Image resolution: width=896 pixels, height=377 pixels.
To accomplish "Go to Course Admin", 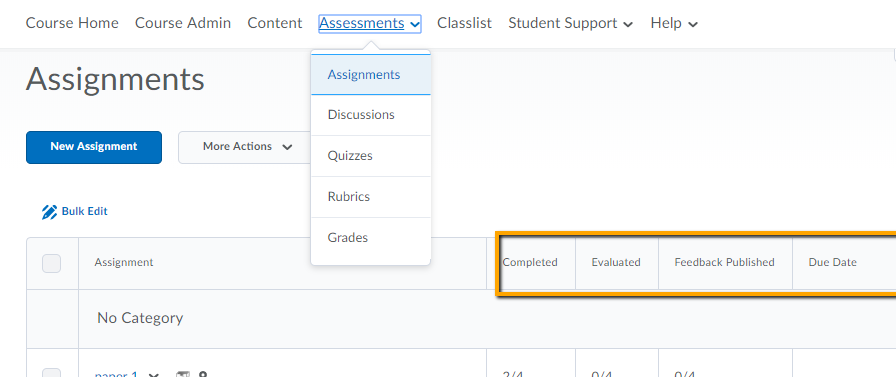I will (x=183, y=23).
